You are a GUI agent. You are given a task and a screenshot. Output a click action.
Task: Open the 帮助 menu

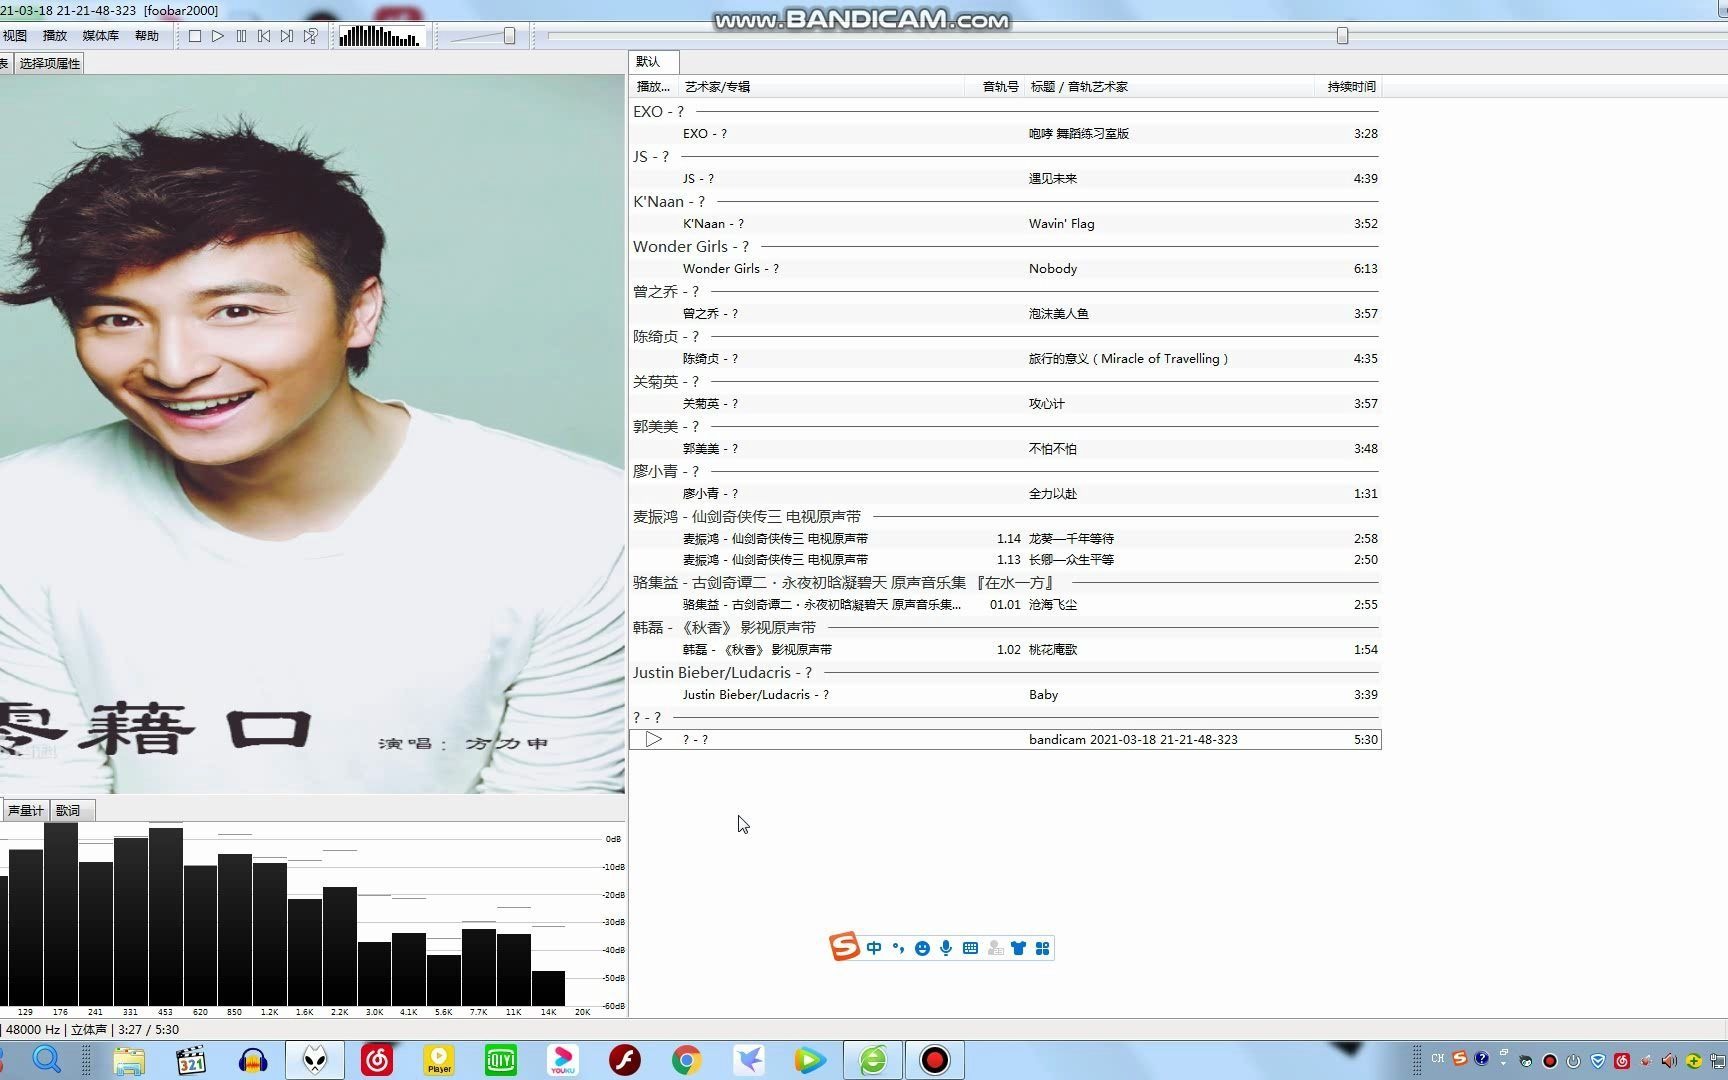click(147, 36)
